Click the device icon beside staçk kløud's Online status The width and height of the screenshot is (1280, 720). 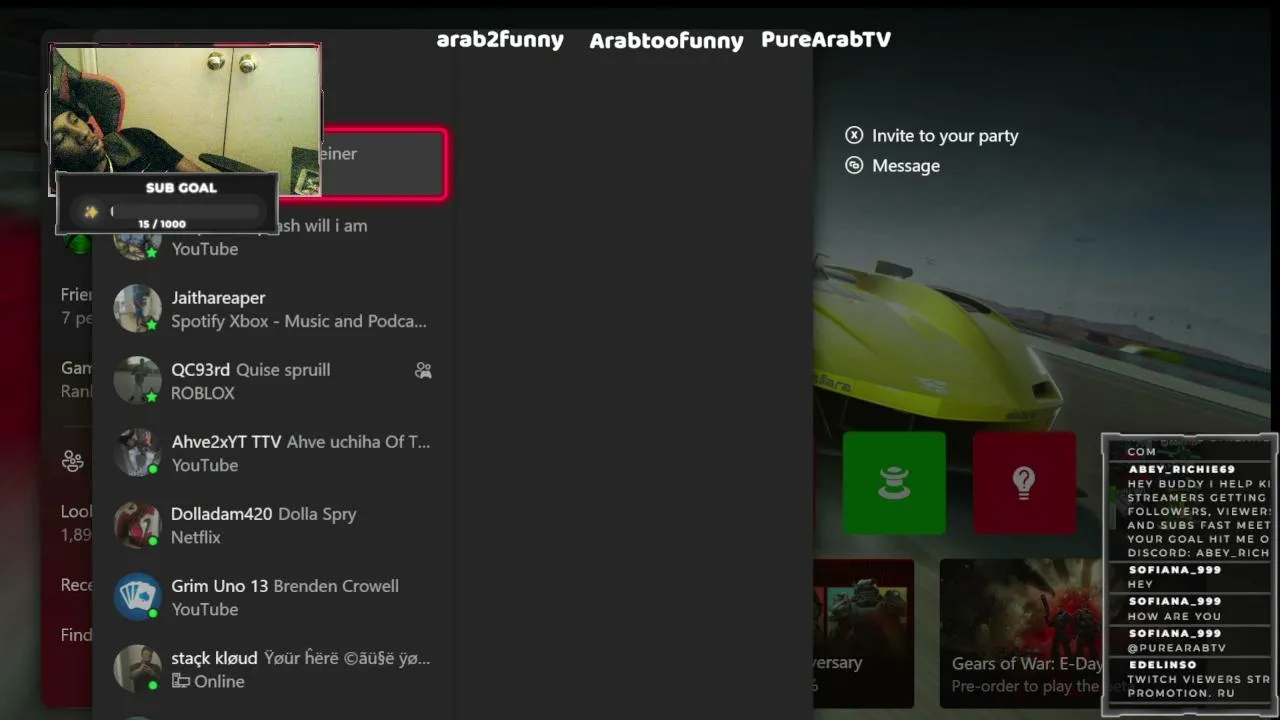[x=181, y=681]
